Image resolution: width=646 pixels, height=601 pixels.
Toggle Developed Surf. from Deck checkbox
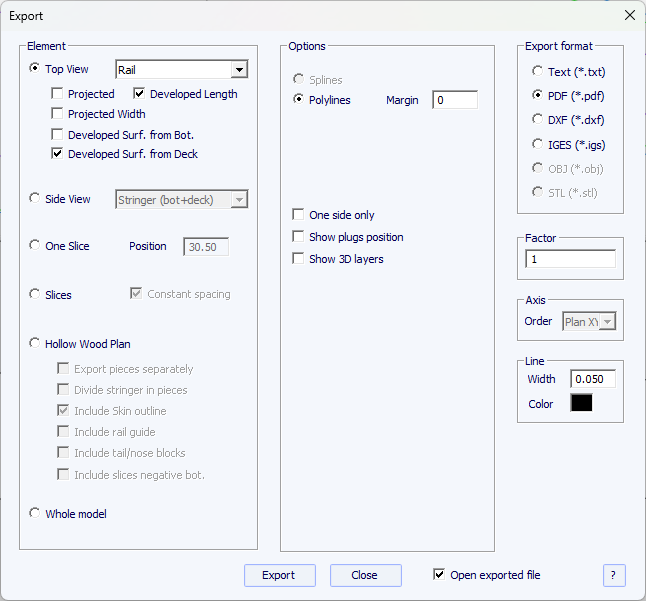coord(58,154)
